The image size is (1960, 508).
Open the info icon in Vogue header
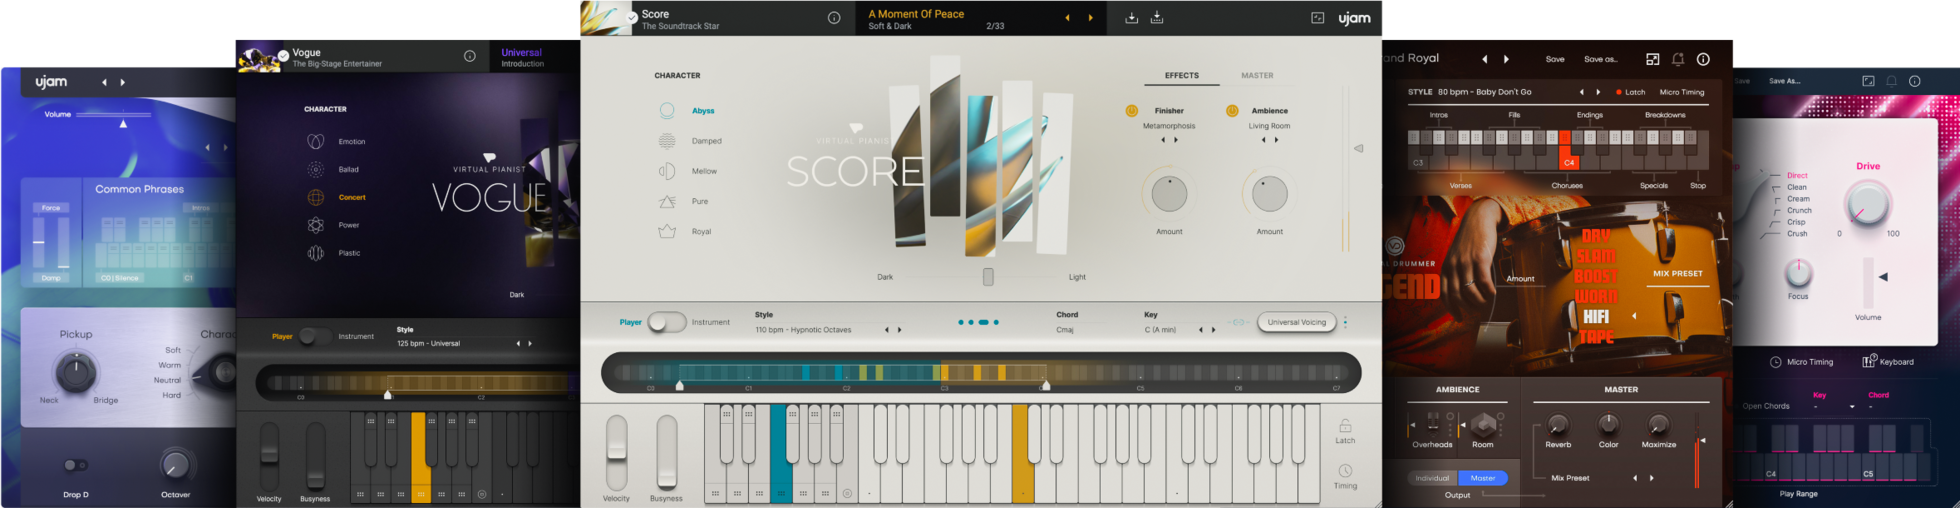click(x=470, y=56)
